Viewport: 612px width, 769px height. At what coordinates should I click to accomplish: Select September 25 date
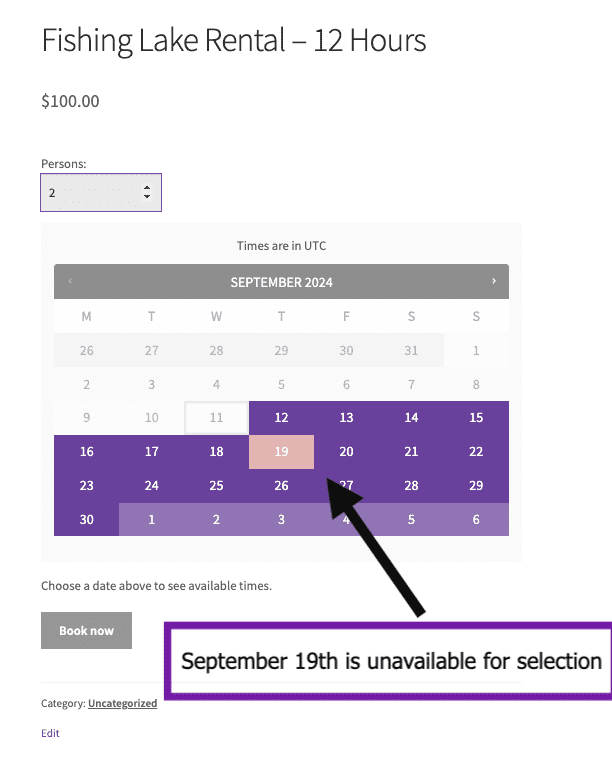(x=216, y=485)
